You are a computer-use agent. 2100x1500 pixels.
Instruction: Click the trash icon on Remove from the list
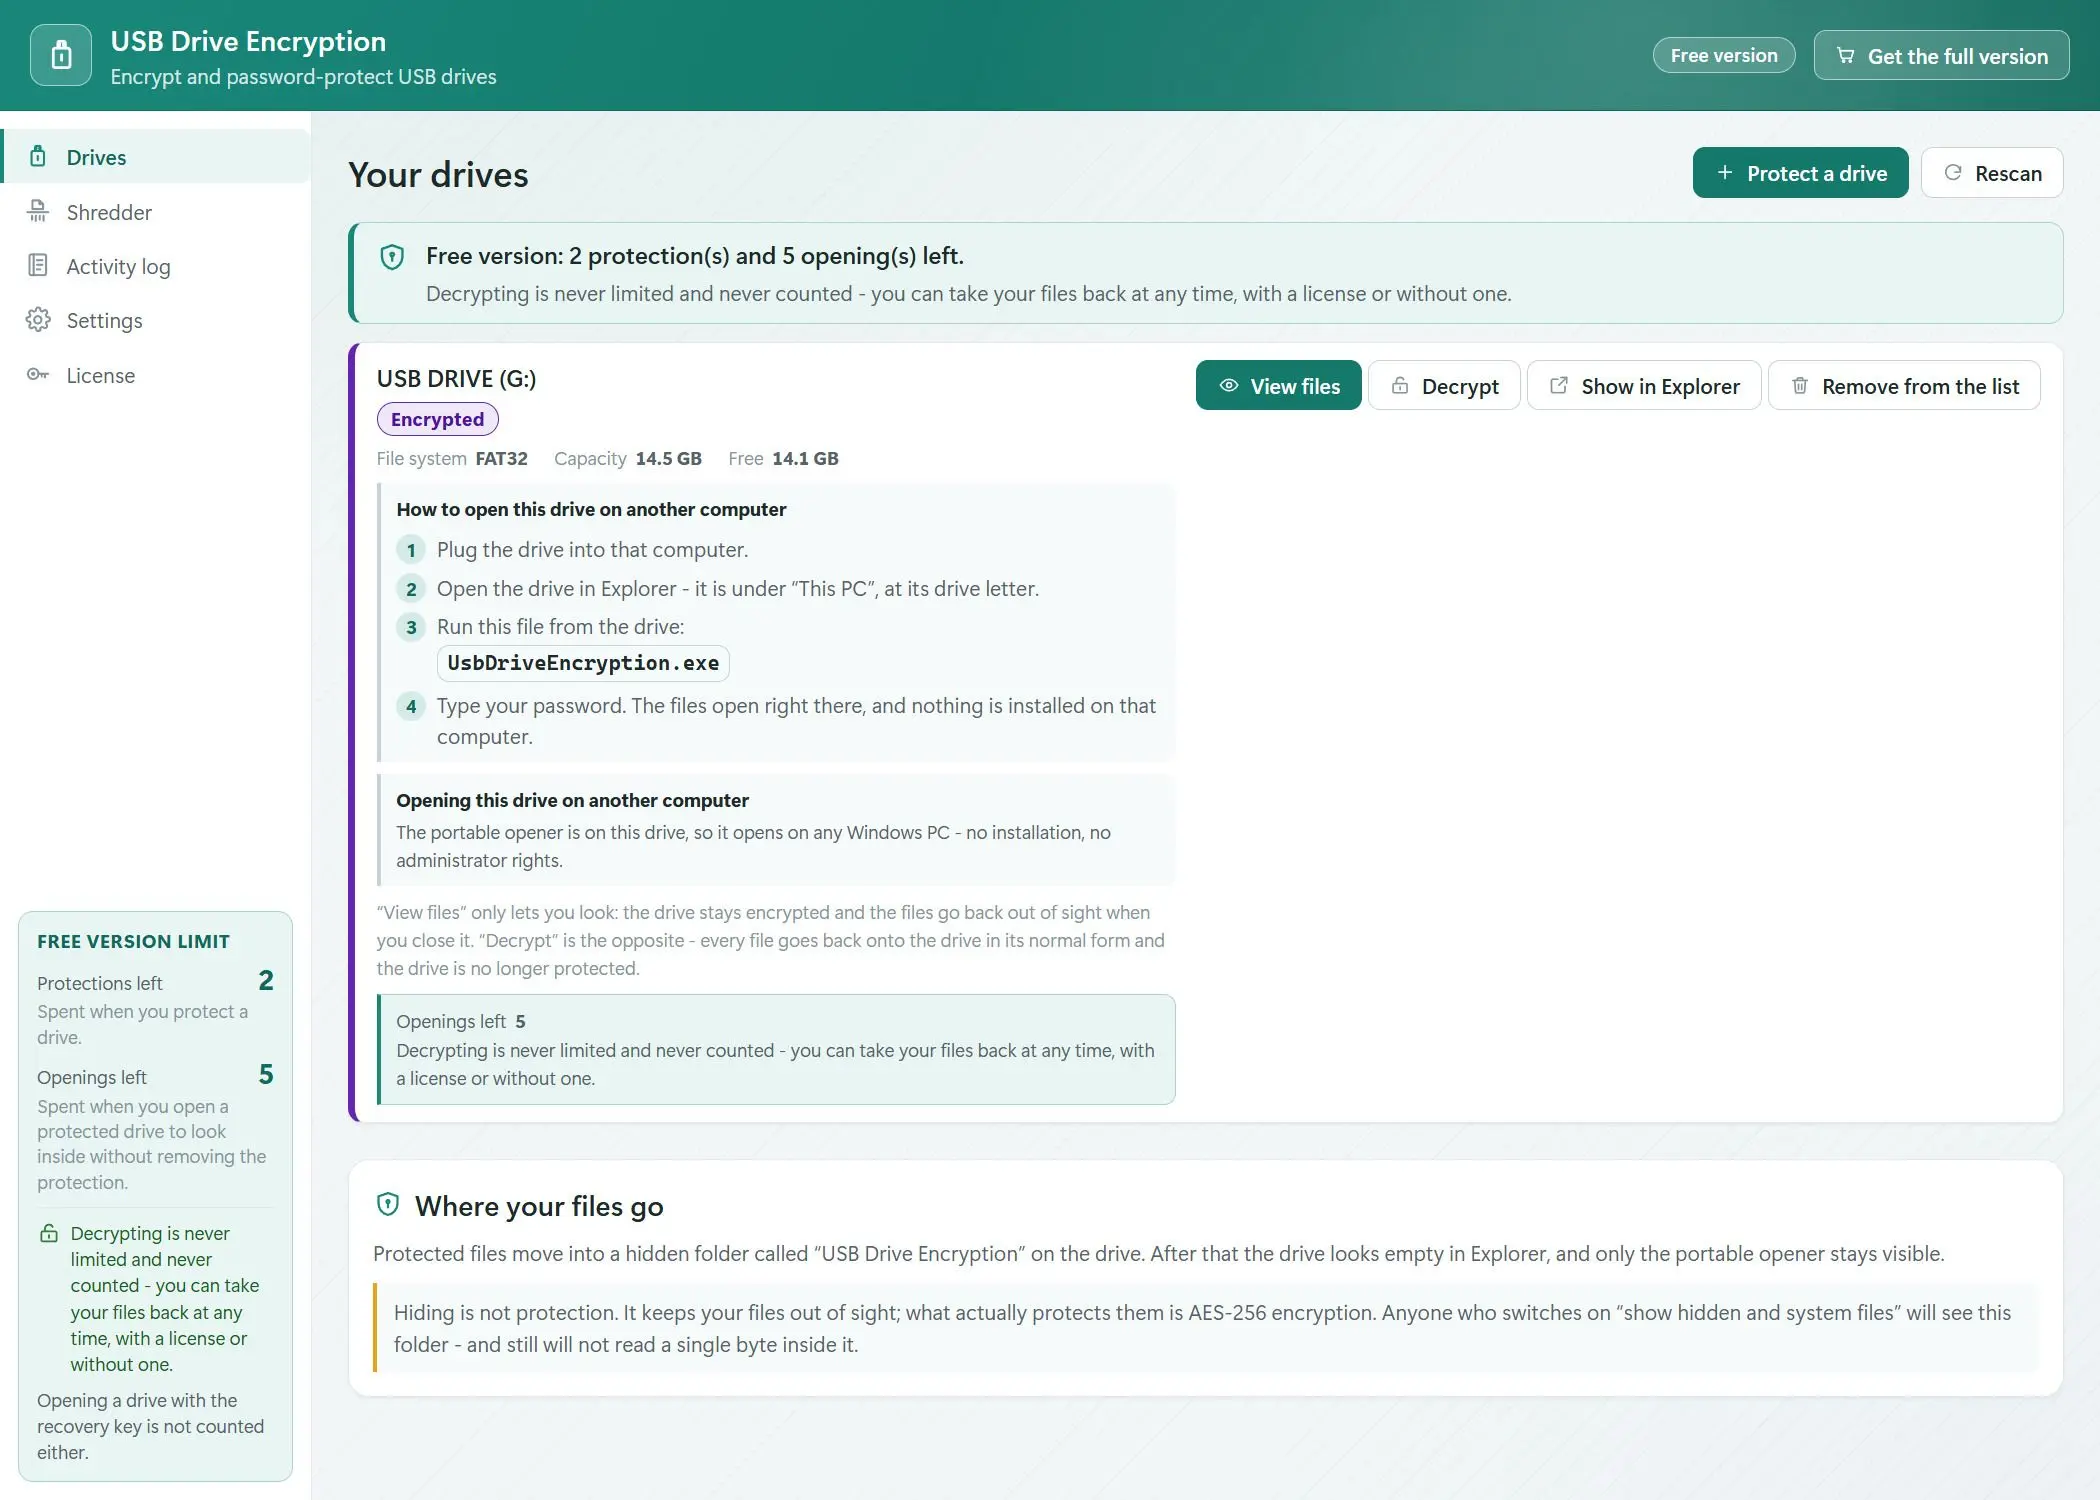(x=1800, y=386)
